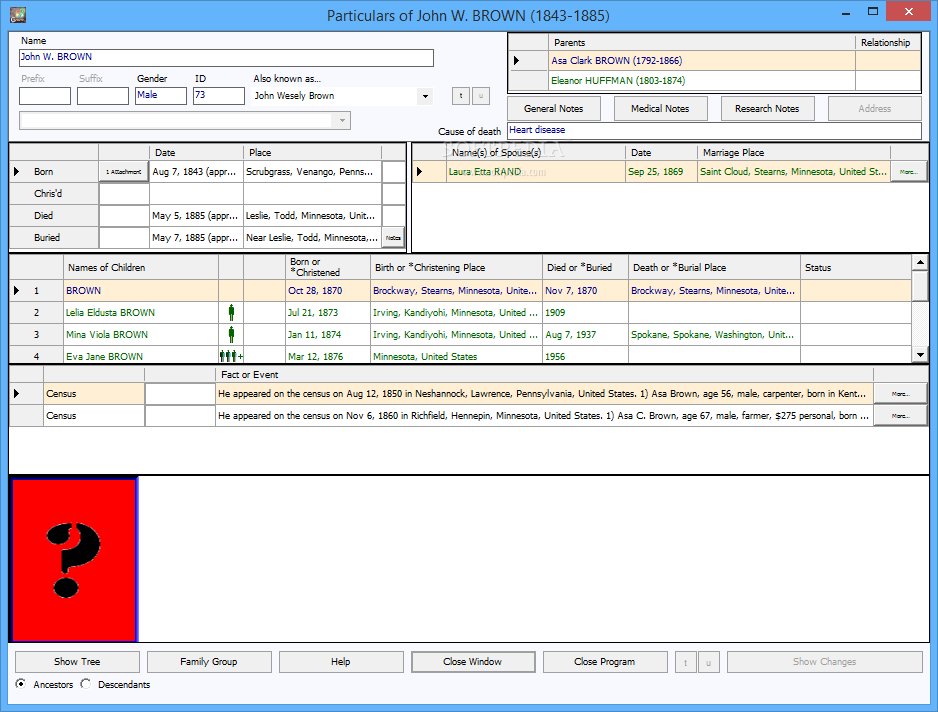Screen dimensions: 938x712
Task: Click the u button next to Also known as
Action: click(481, 96)
